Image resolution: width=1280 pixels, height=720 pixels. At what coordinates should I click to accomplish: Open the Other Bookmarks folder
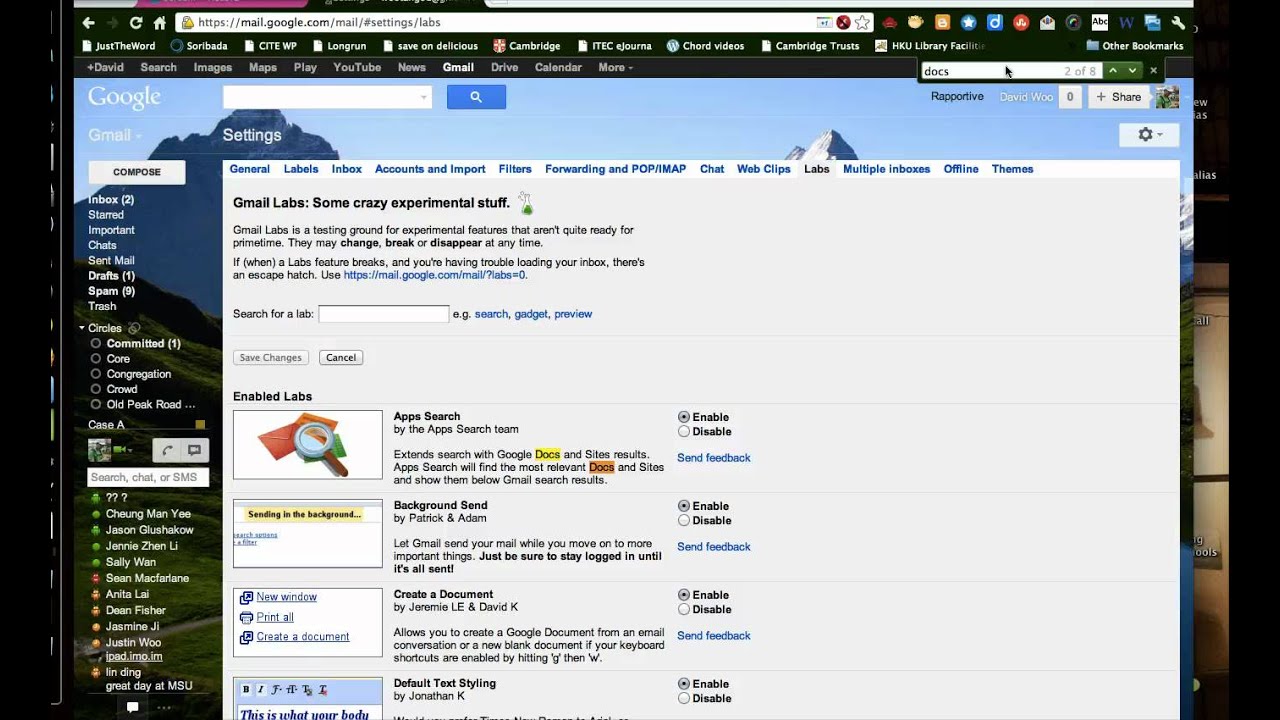click(x=1135, y=46)
